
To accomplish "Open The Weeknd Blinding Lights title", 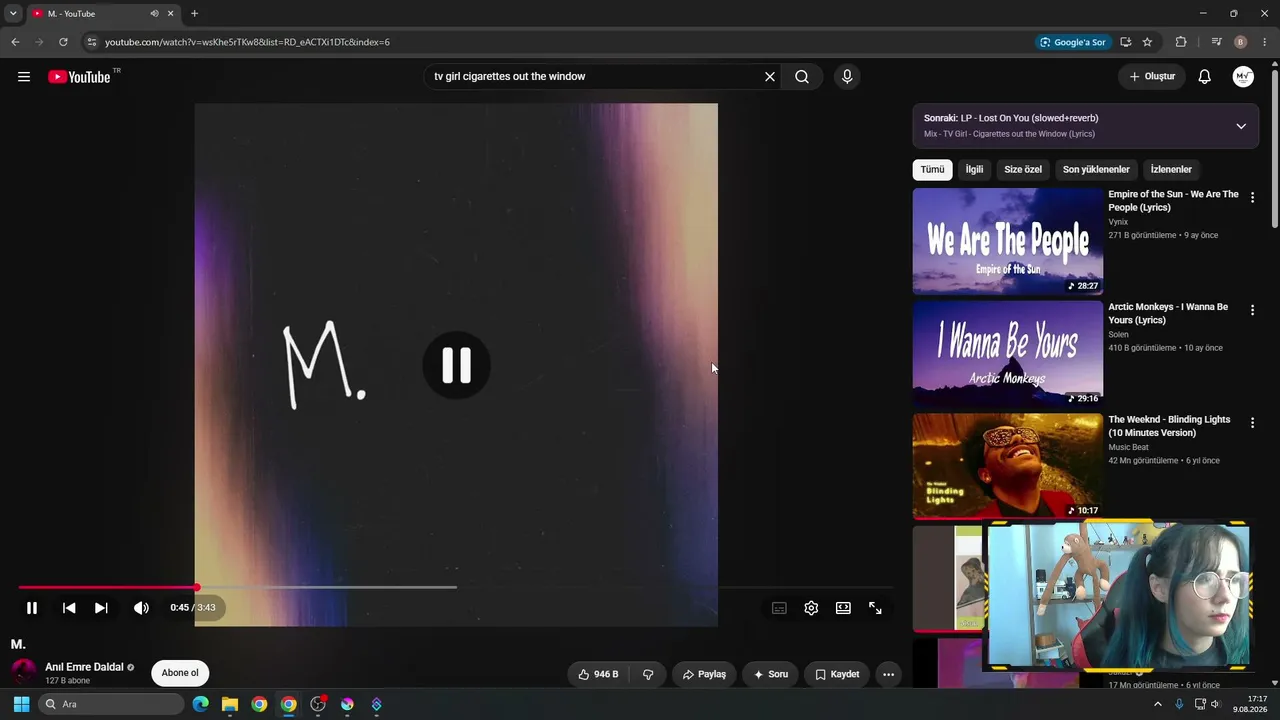I will coord(1169,426).
